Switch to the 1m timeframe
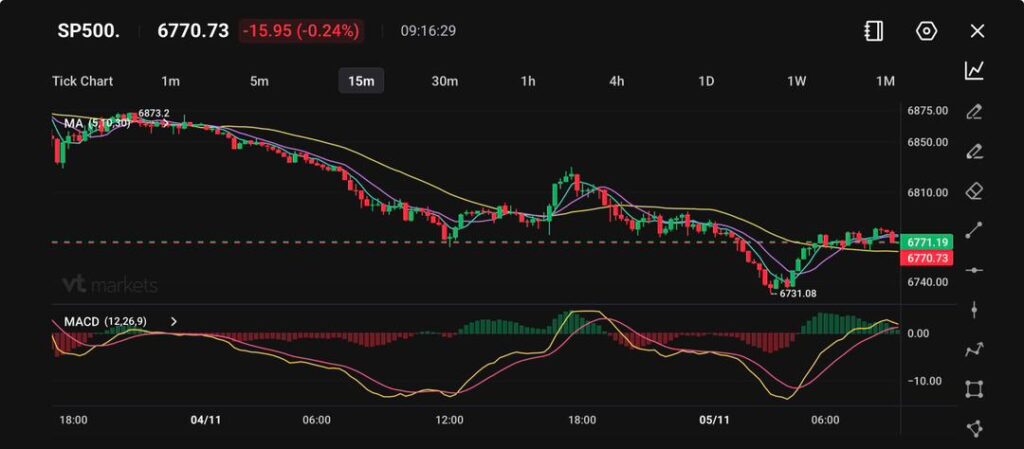 171,81
